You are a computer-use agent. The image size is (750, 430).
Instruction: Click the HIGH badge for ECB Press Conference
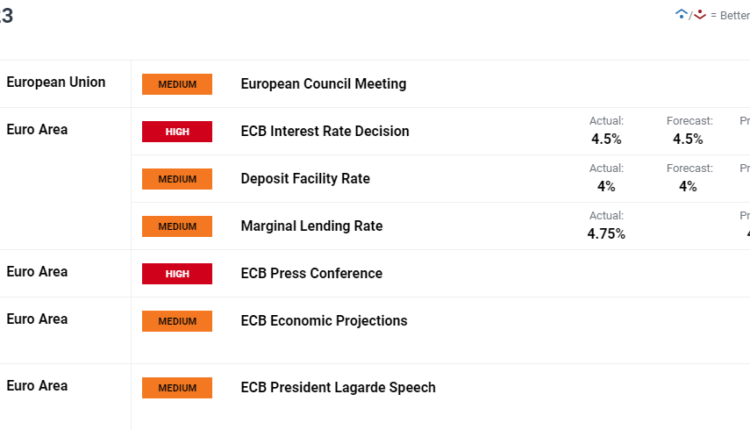(x=177, y=273)
